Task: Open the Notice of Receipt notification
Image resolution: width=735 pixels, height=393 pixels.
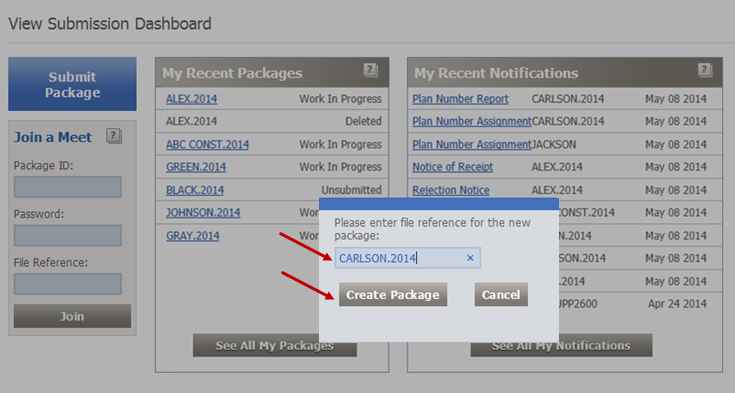Action: tap(453, 167)
